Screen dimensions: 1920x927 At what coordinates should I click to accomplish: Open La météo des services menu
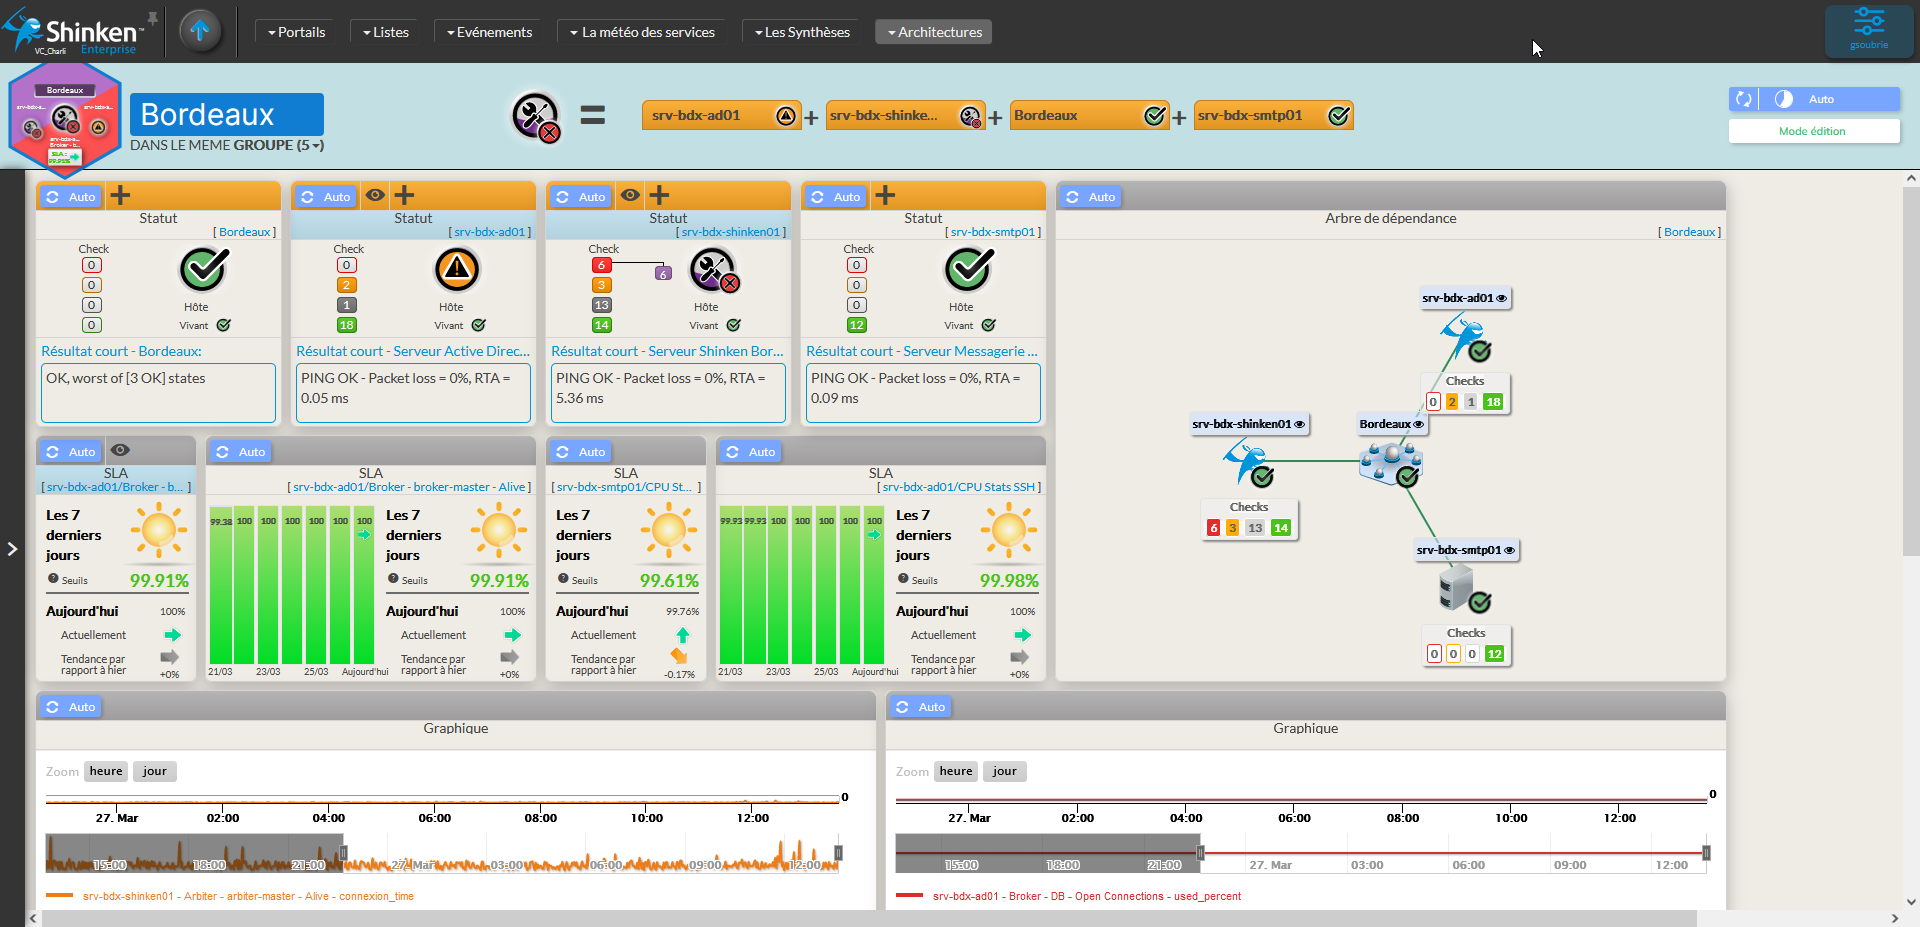(x=642, y=32)
